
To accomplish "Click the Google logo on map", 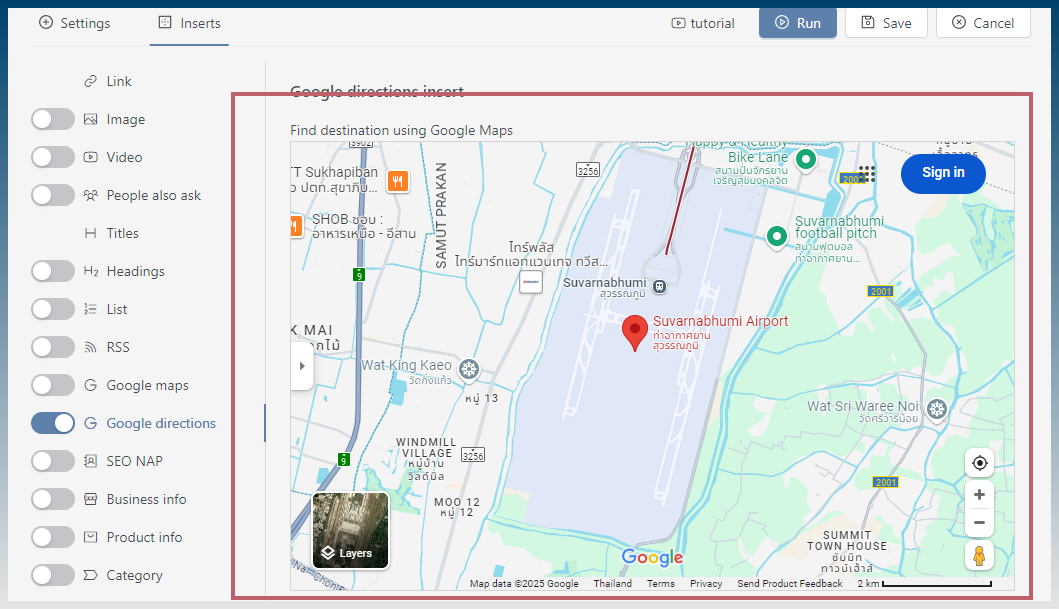I will point(652,557).
